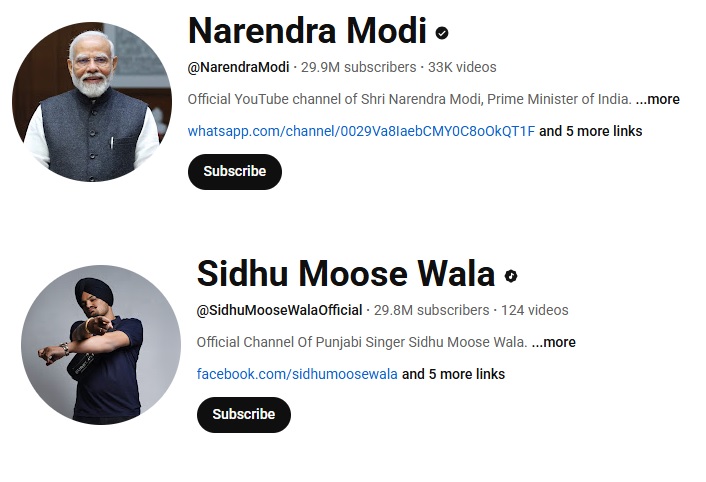Open Sidhu Moose Wala's profile picture

click(101, 345)
